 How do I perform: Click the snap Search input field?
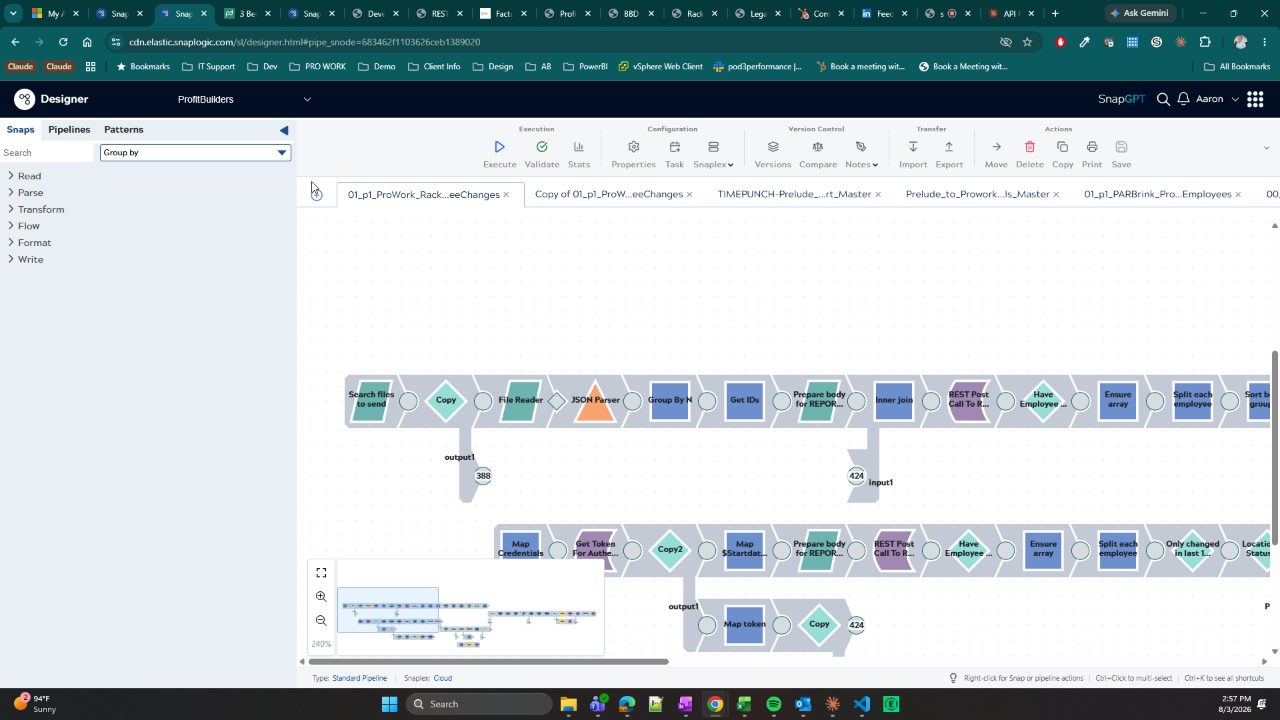(x=48, y=153)
